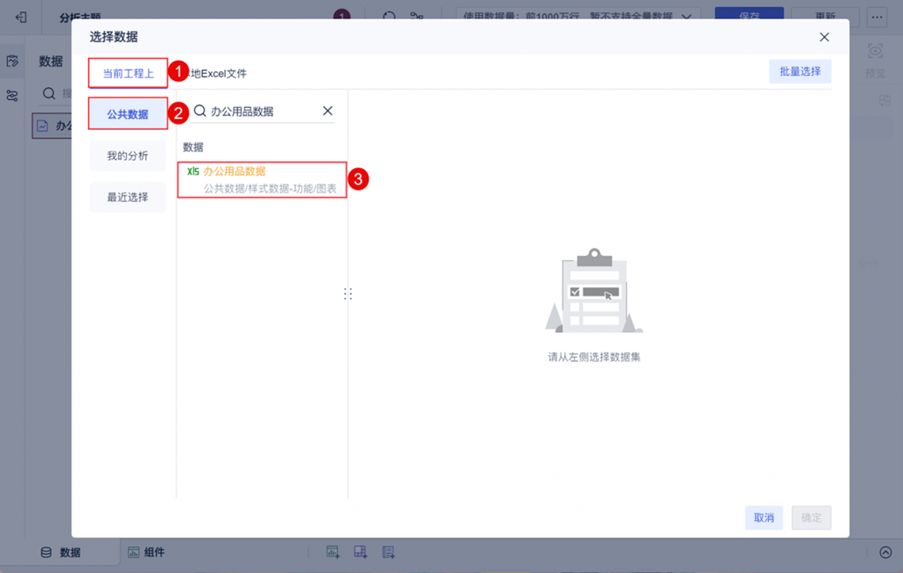This screenshot has height=573, width=903.
Task: Expand the 使用数据量 dropdown
Action: 578,16
